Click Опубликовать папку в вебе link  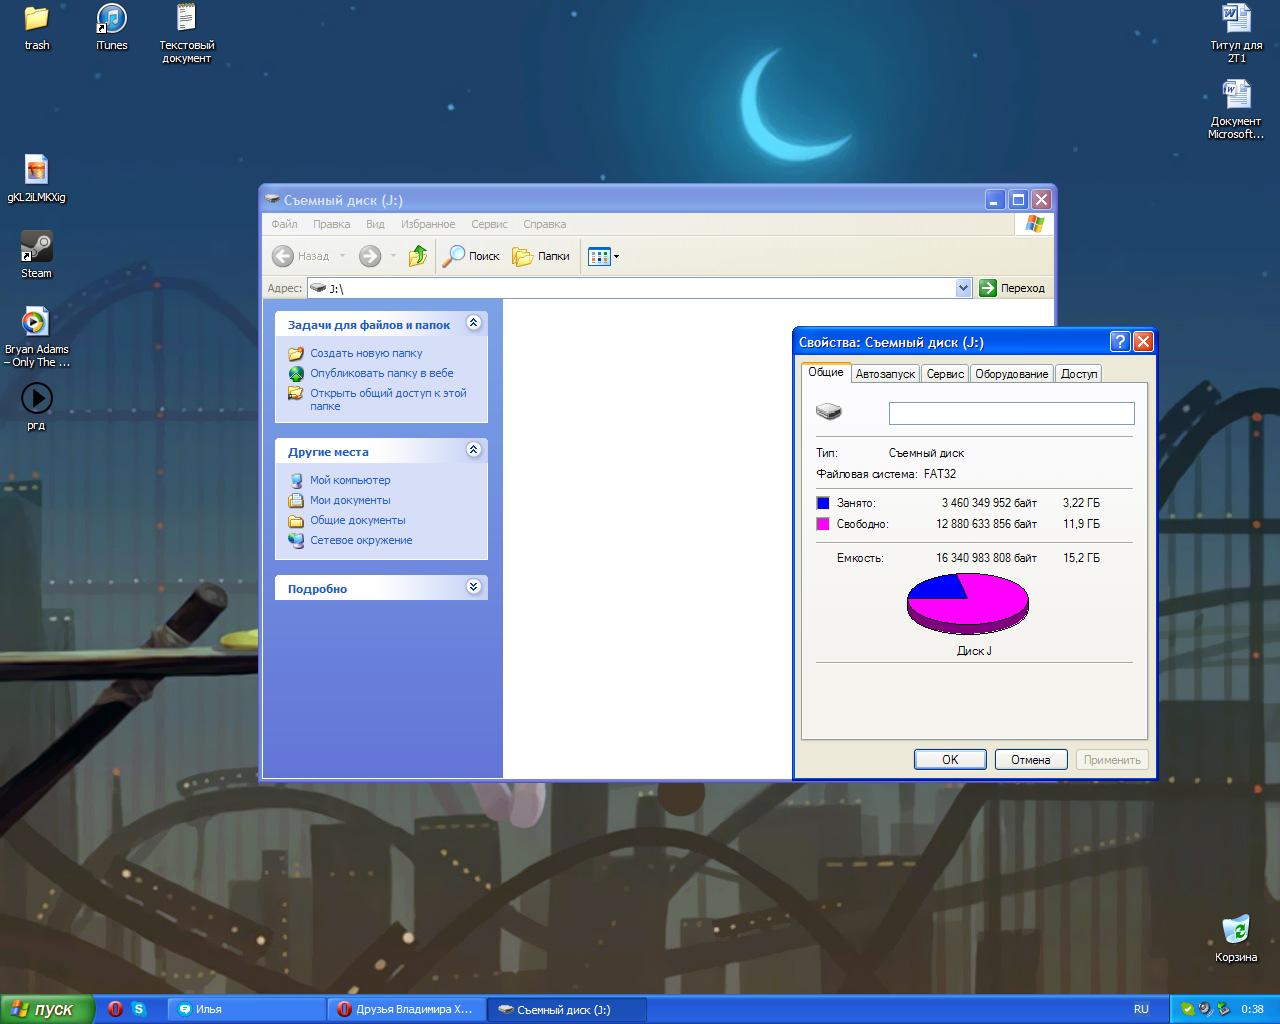click(x=382, y=373)
